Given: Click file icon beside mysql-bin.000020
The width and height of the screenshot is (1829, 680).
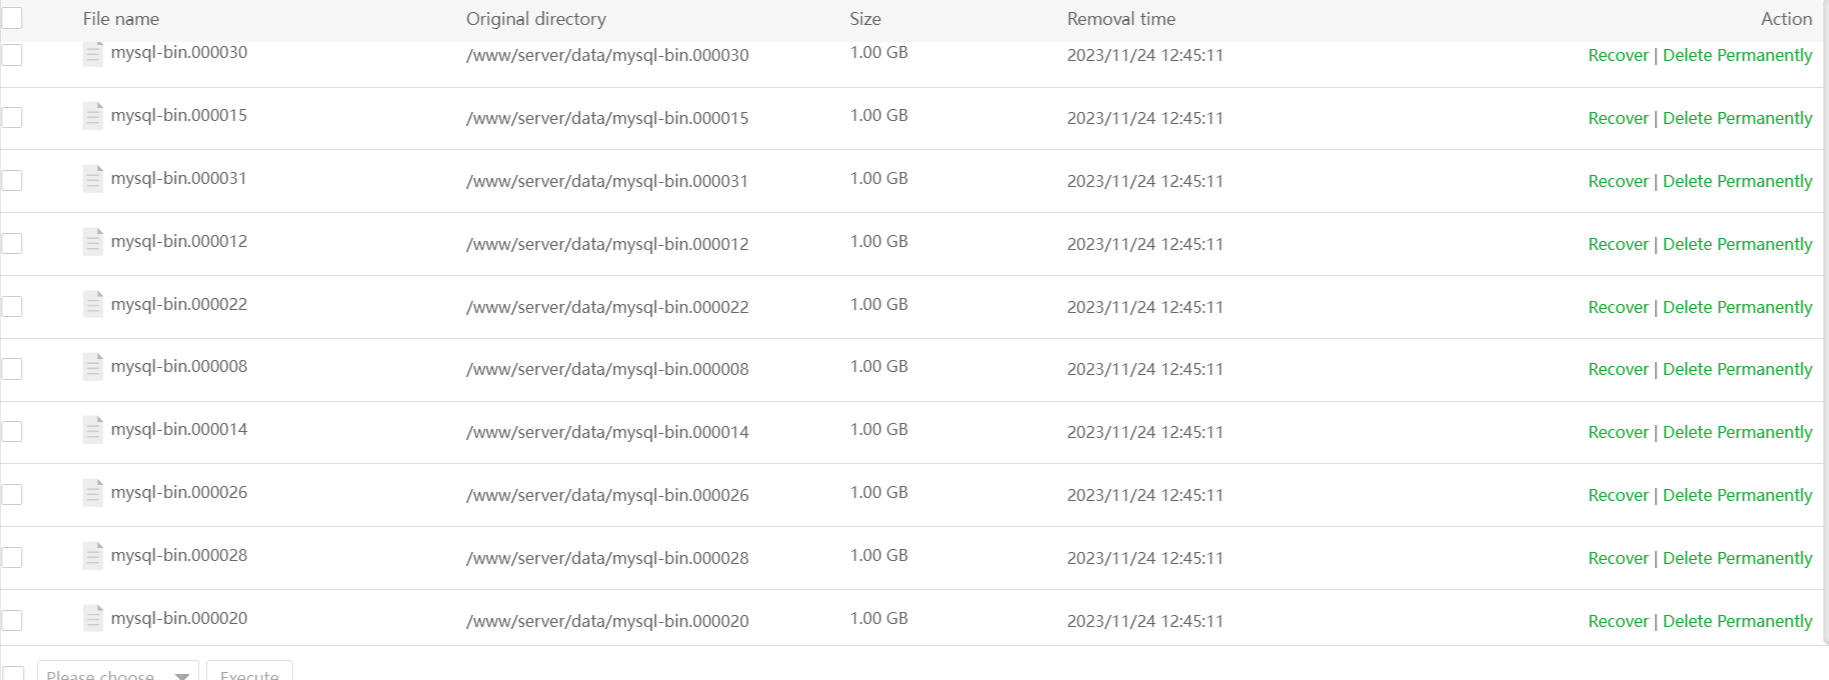Looking at the screenshot, I should [x=93, y=619].
